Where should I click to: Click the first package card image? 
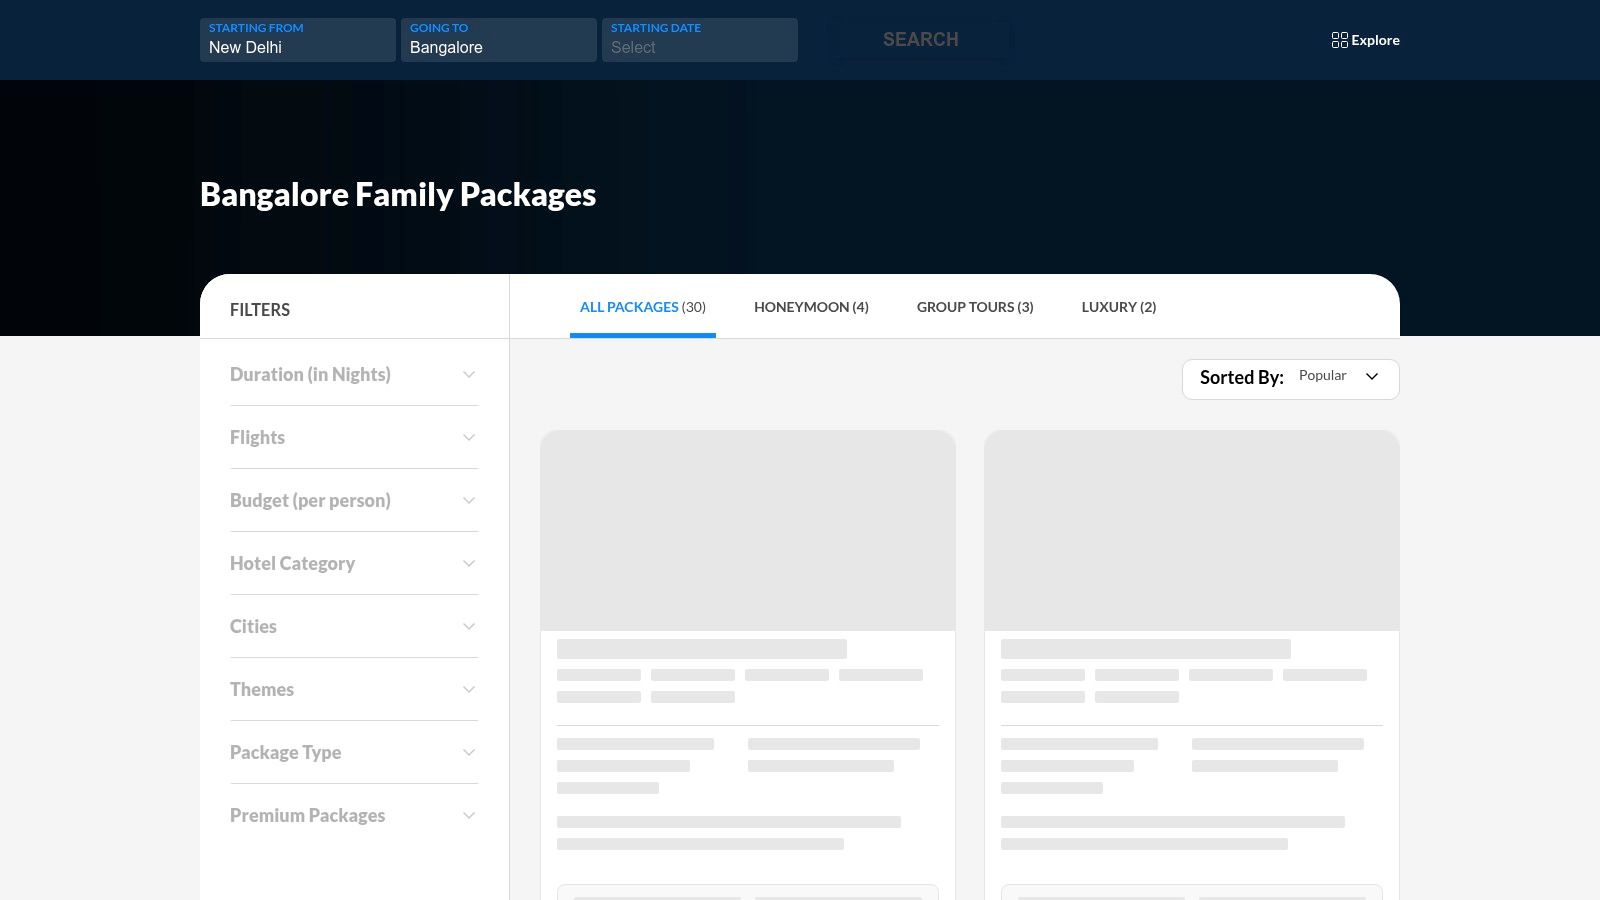point(748,530)
